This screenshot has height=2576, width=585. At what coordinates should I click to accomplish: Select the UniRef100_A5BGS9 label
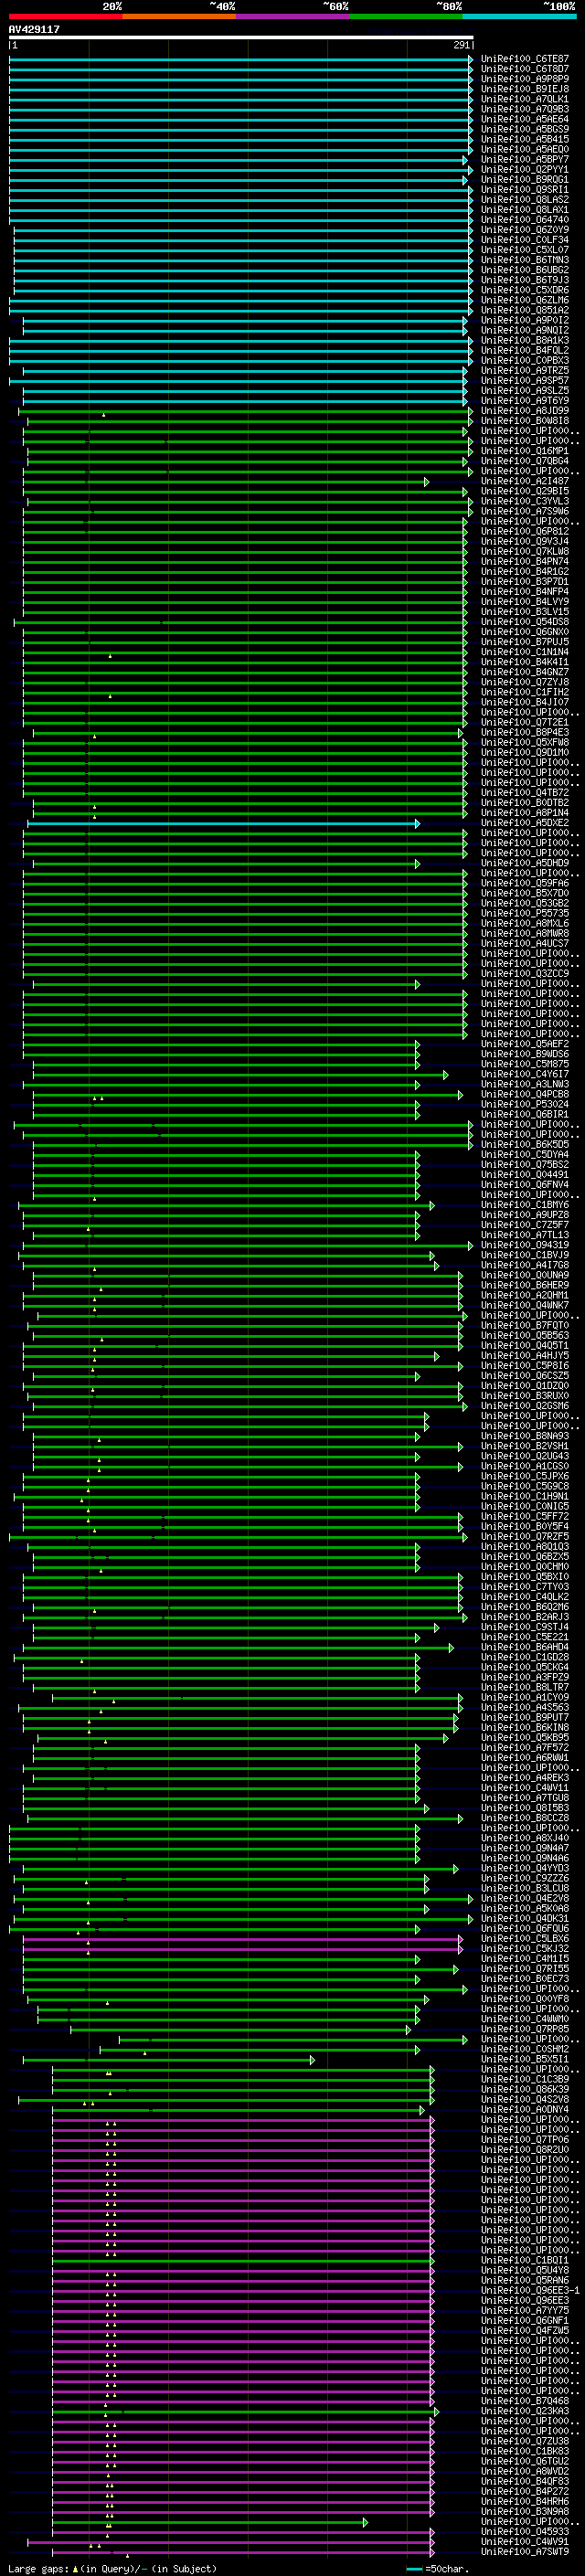[x=524, y=129]
